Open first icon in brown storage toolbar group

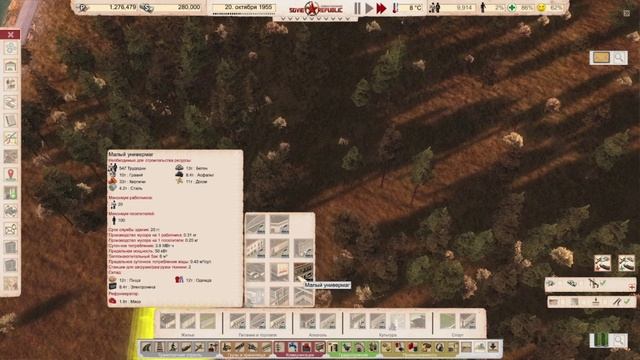[227, 347]
